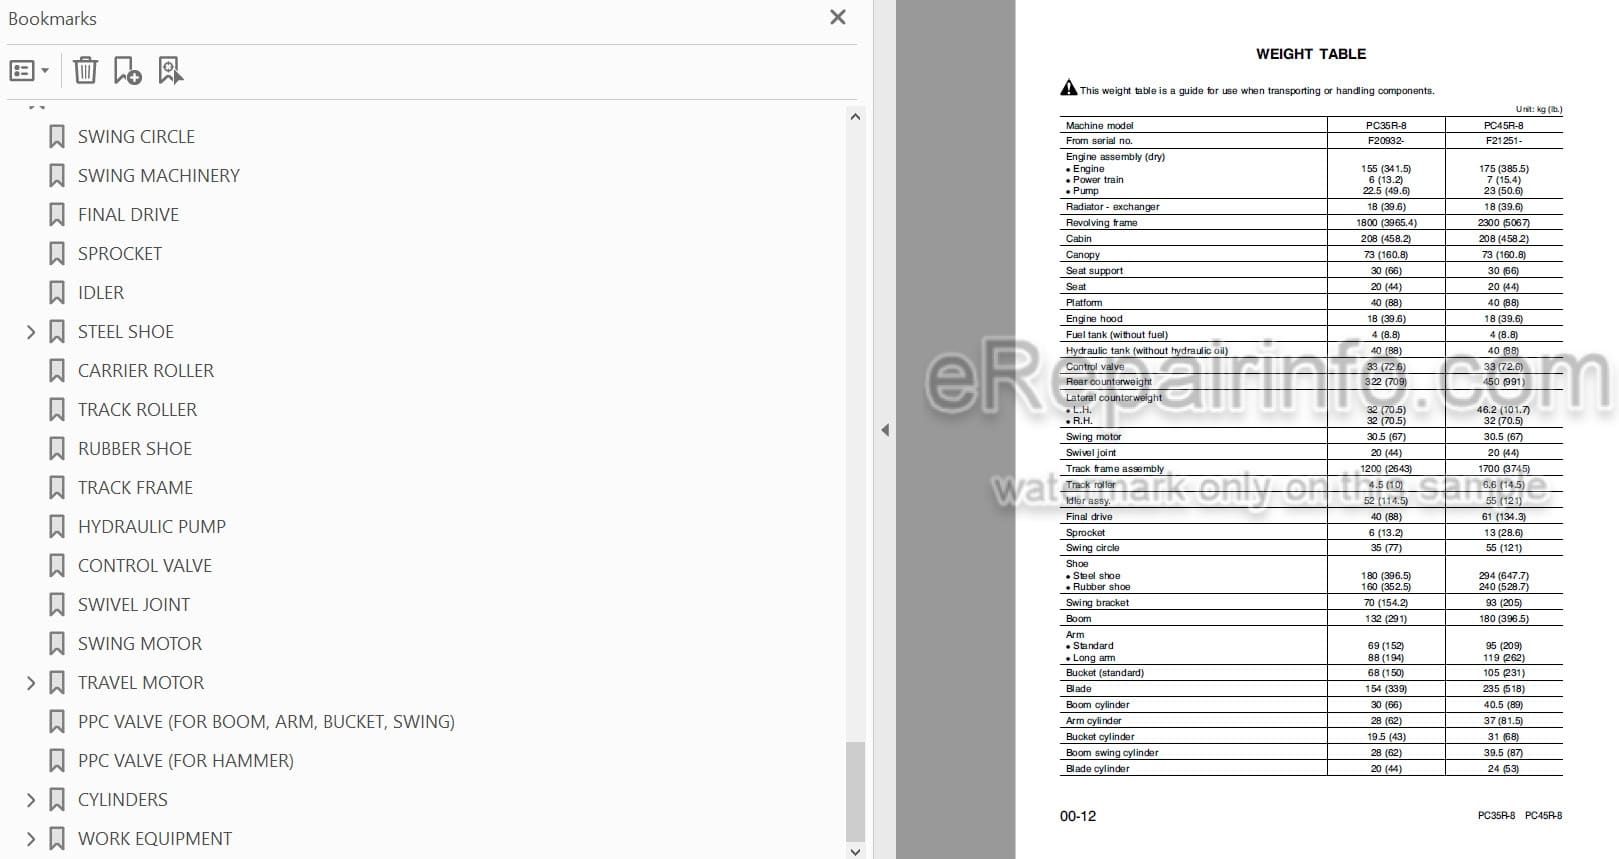Click the TRACK FRAME bookmark ribbon icon
This screenshot has height=859, width=1619.
click(57, 488)
